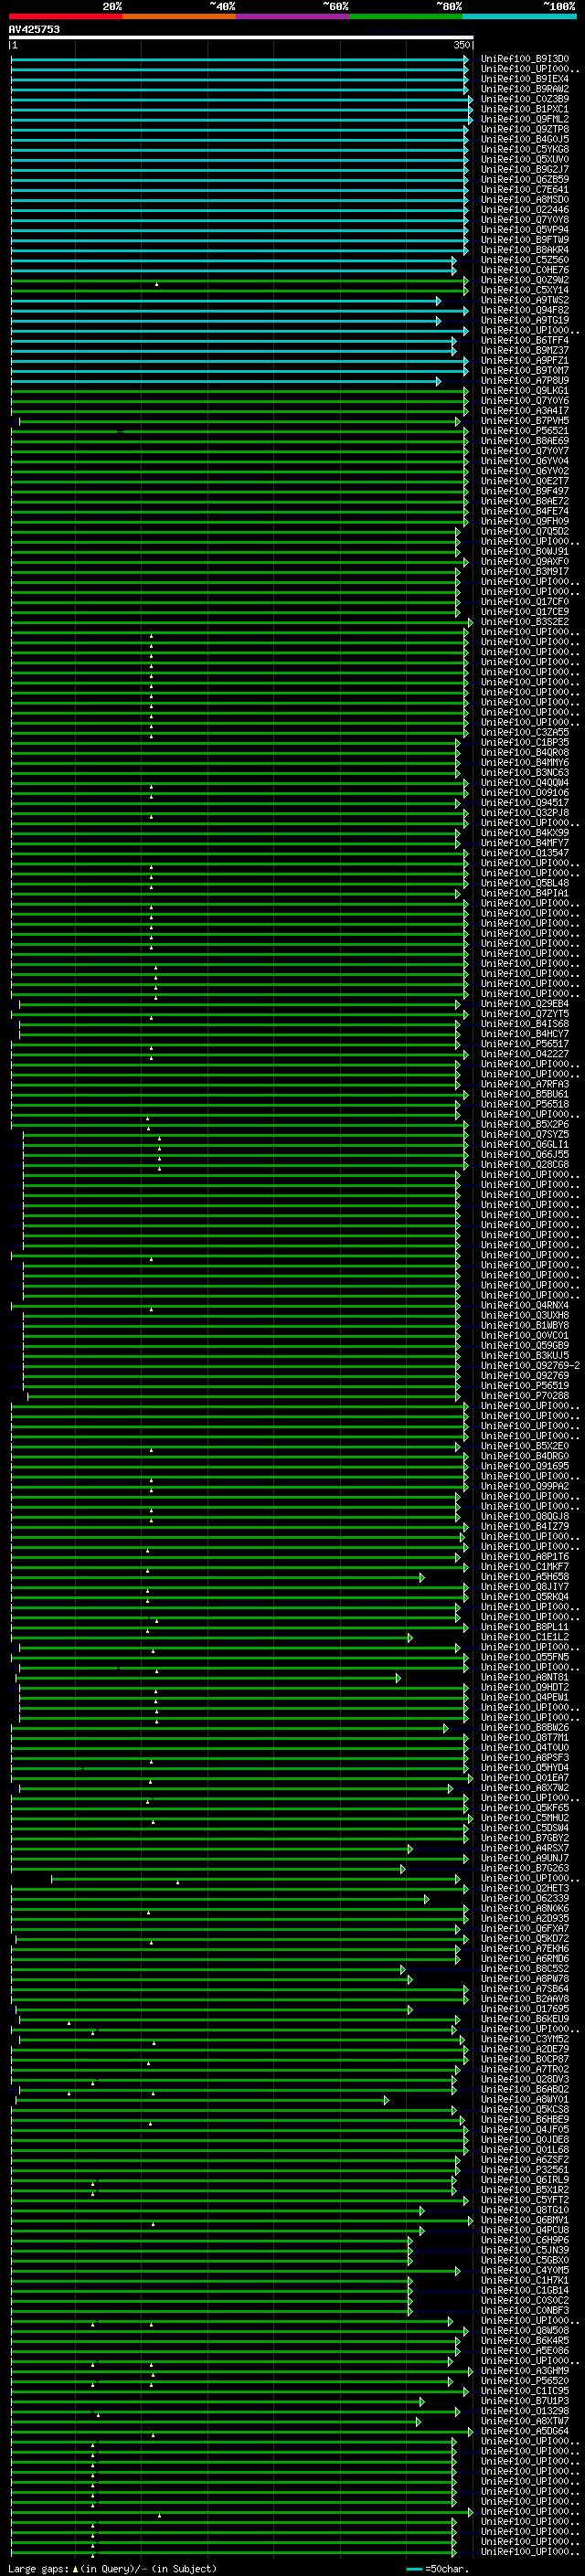Click the cyan alignment bar for UniRef100_Q9ZTP8
585x2576 pixels.
[239, 130]
